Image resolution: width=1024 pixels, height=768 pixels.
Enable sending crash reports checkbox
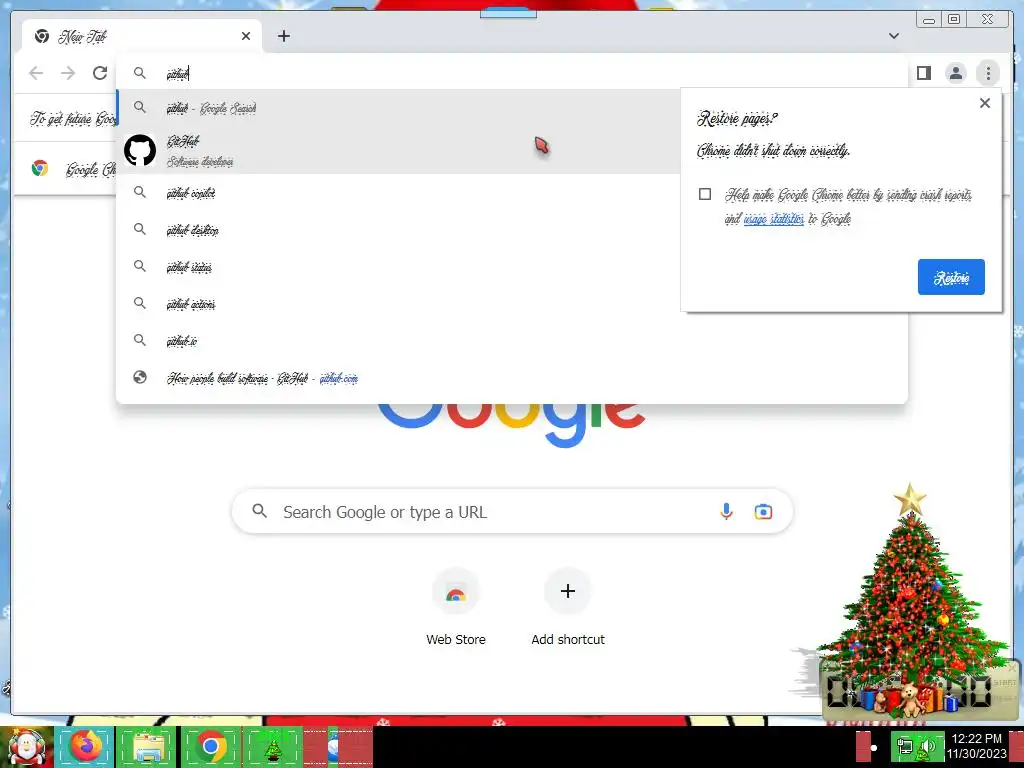(x=705, y=194)
